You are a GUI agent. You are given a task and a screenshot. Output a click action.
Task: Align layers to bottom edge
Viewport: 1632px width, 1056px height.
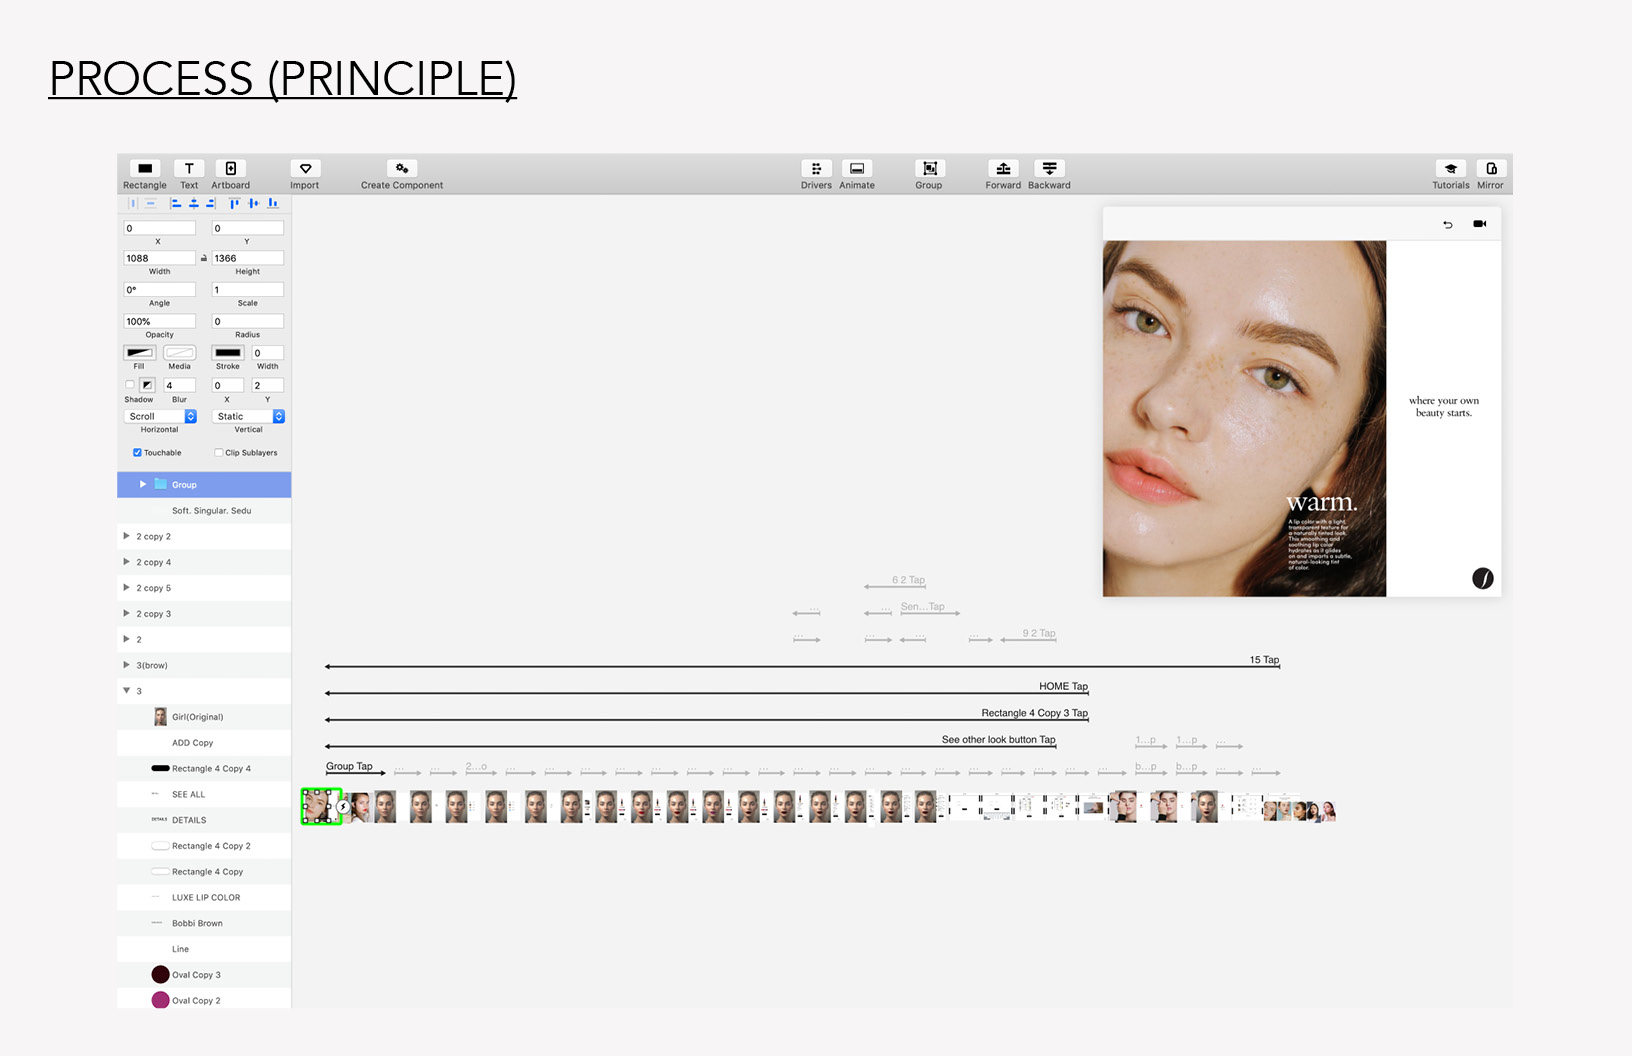[272, 203]
